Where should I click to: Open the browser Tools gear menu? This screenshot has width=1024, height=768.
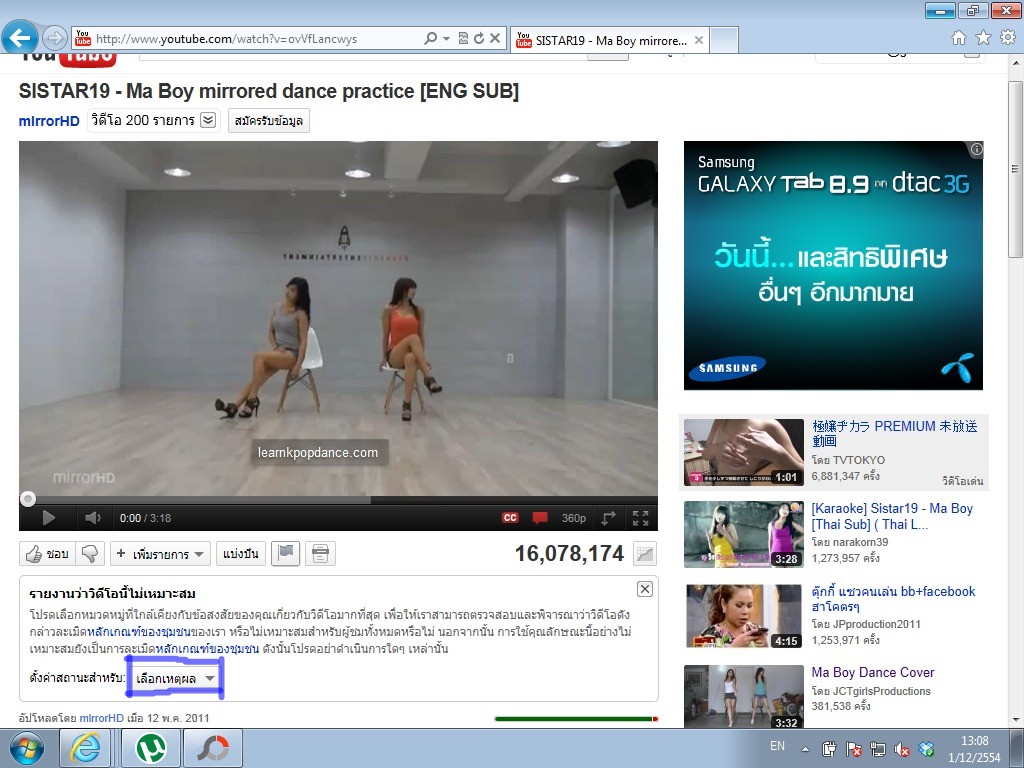pyautogui.click(x=1008, y=38)
